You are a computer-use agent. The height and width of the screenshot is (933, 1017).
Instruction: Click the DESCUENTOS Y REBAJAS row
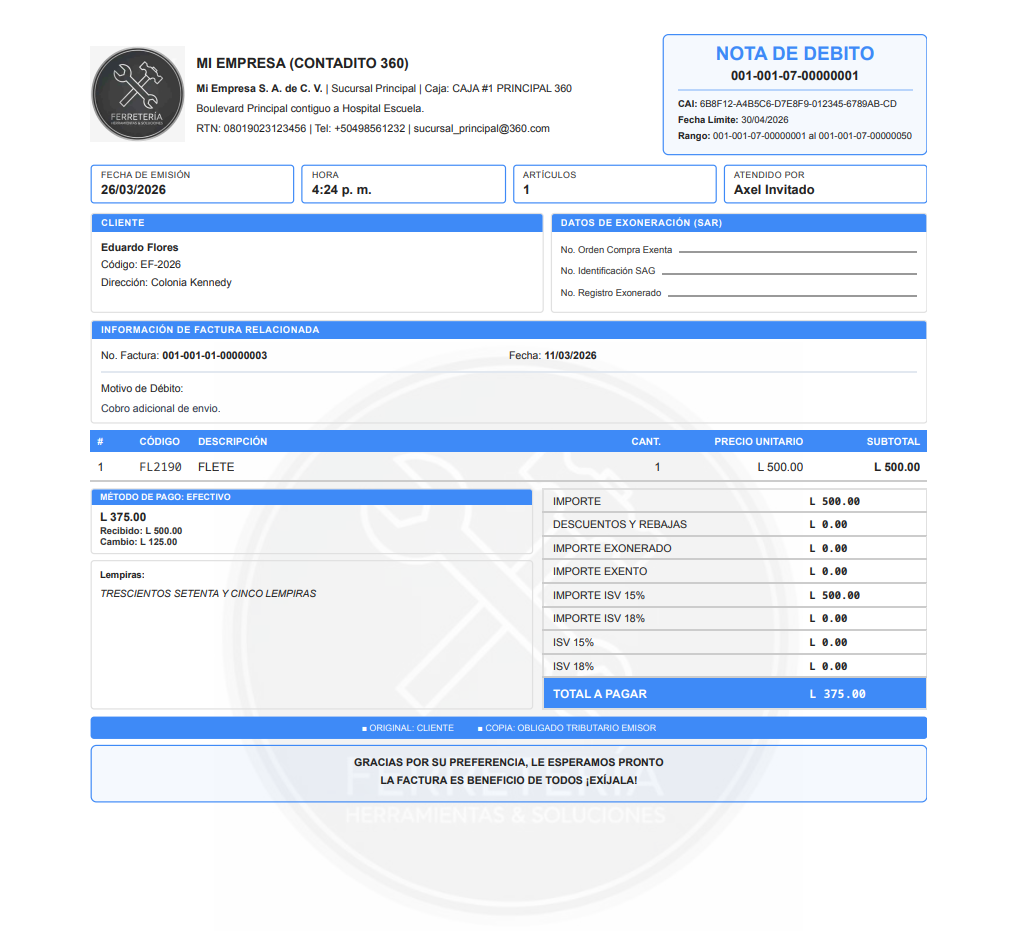[734, 524]
